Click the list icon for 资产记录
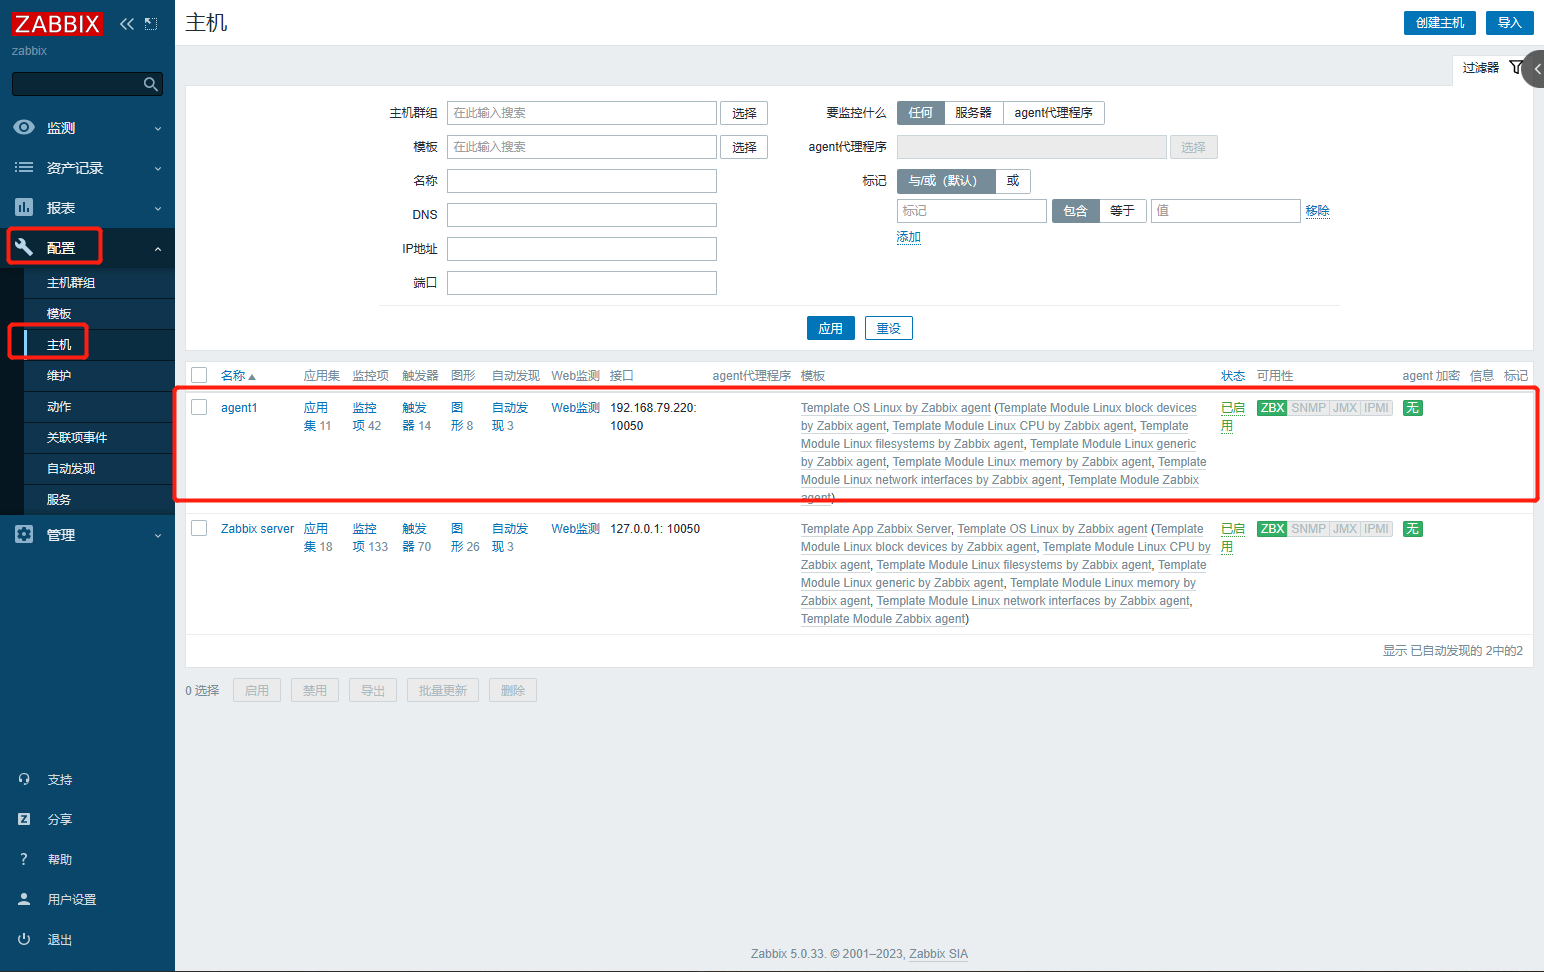This screenshot has width=1544, height=972. (24, 168)
